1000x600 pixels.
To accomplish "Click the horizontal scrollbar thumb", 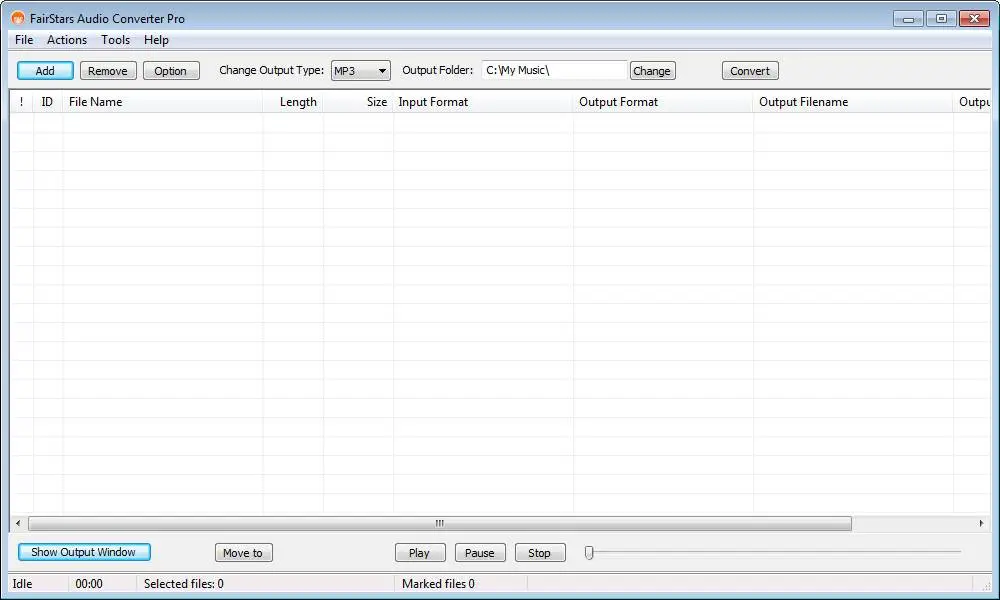I will [x=440, y=523].
